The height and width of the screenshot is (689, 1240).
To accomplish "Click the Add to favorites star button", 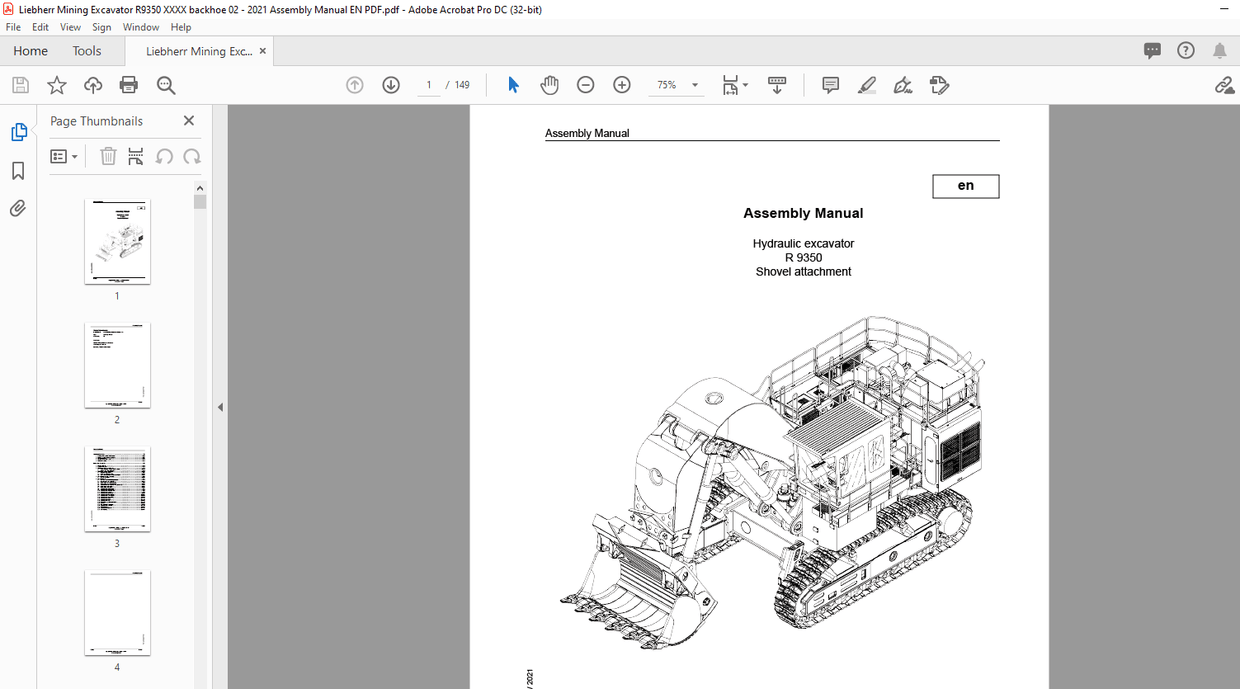I will (57, 85).
